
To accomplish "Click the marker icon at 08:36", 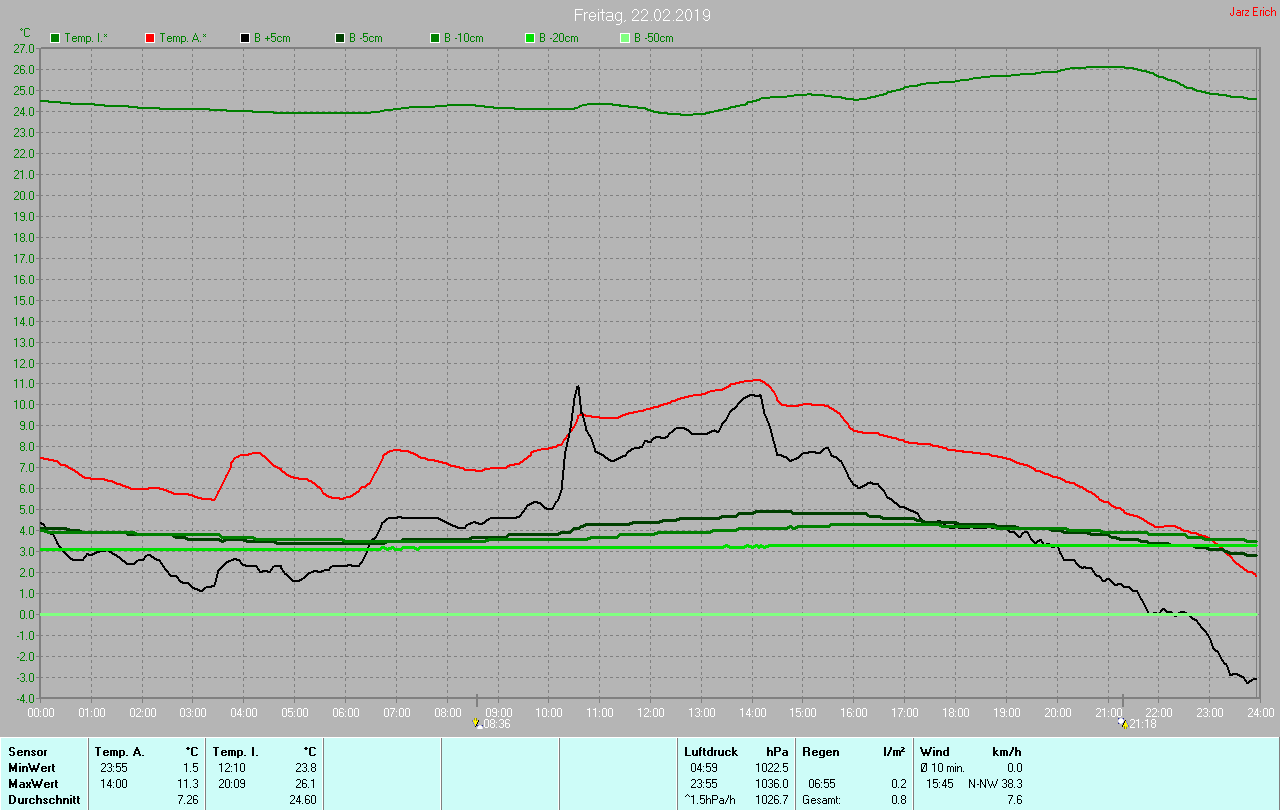I will (x=477, y=723).
